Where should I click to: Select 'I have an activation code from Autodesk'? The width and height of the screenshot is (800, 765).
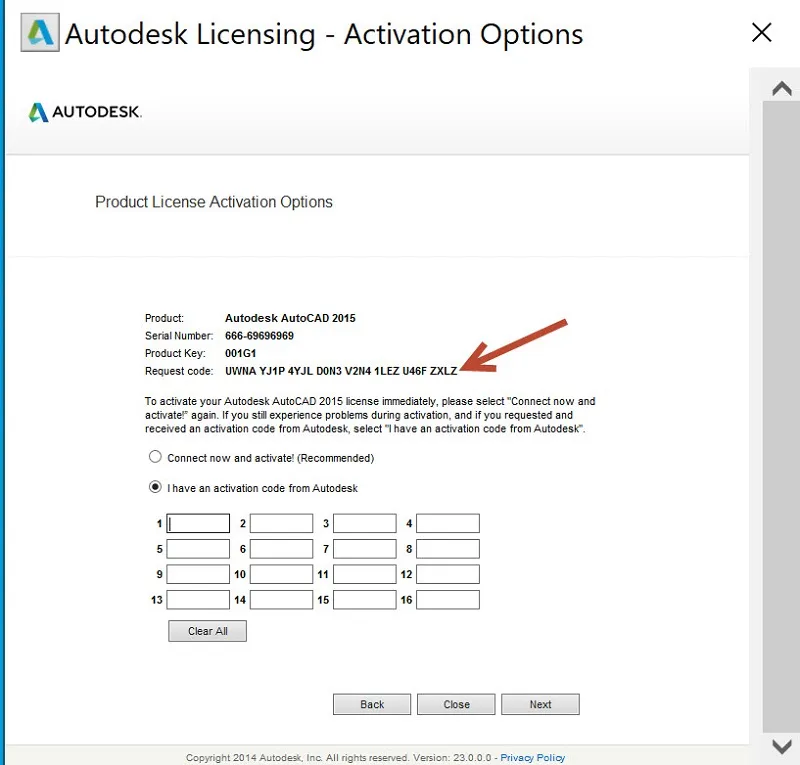[x=155, y=487]
